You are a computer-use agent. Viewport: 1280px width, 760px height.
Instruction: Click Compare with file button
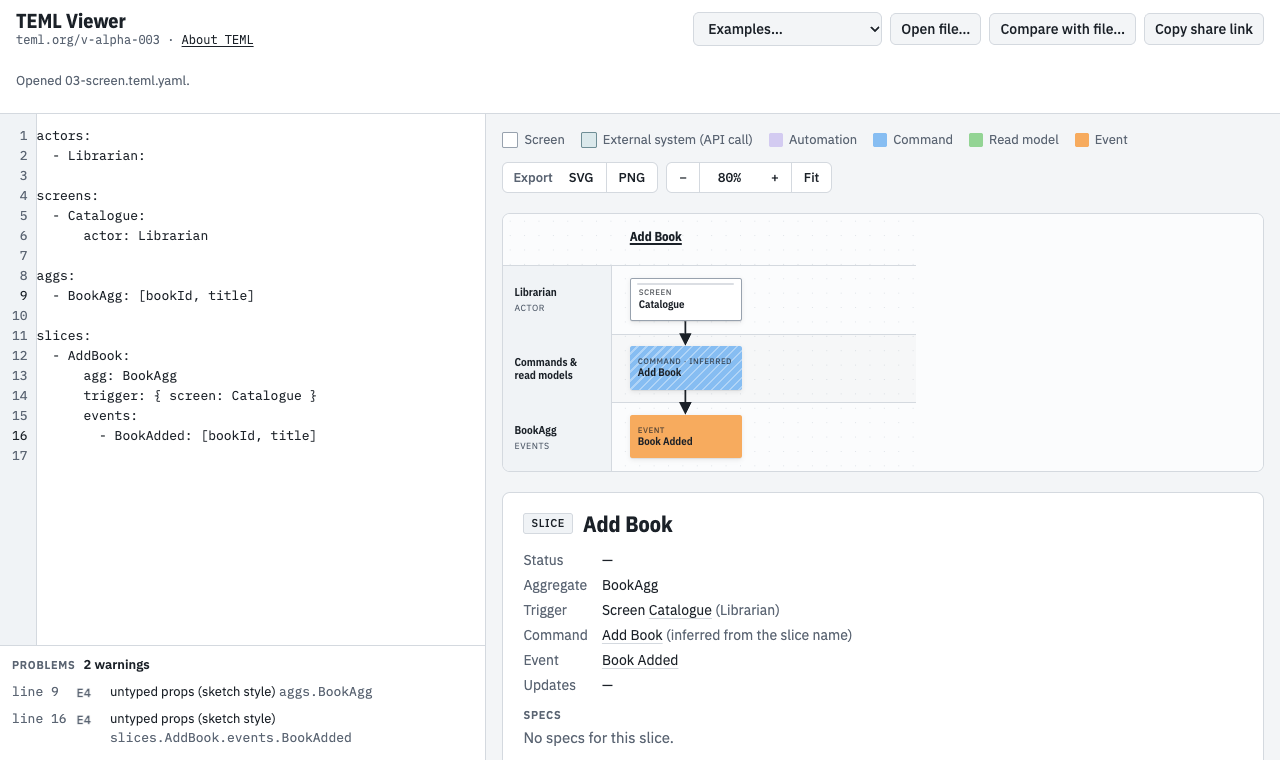(1062, 29)
